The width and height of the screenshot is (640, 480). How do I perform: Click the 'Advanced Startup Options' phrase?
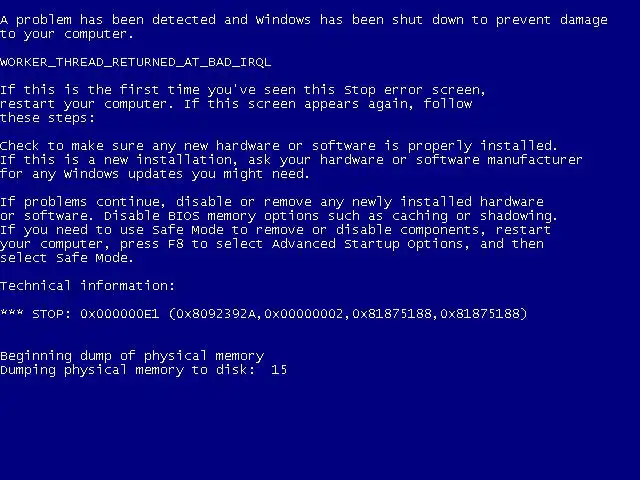(367, 244)
